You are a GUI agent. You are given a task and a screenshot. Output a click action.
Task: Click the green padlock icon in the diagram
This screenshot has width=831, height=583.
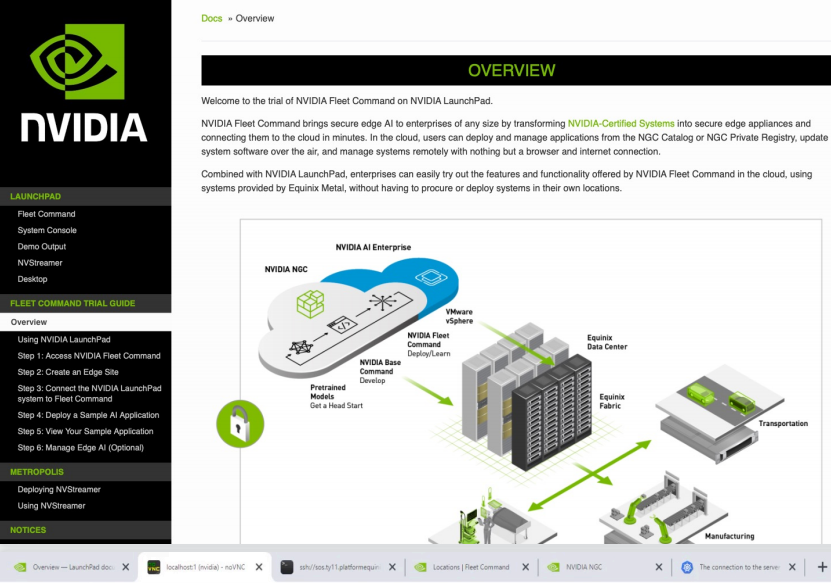[239, 424]
